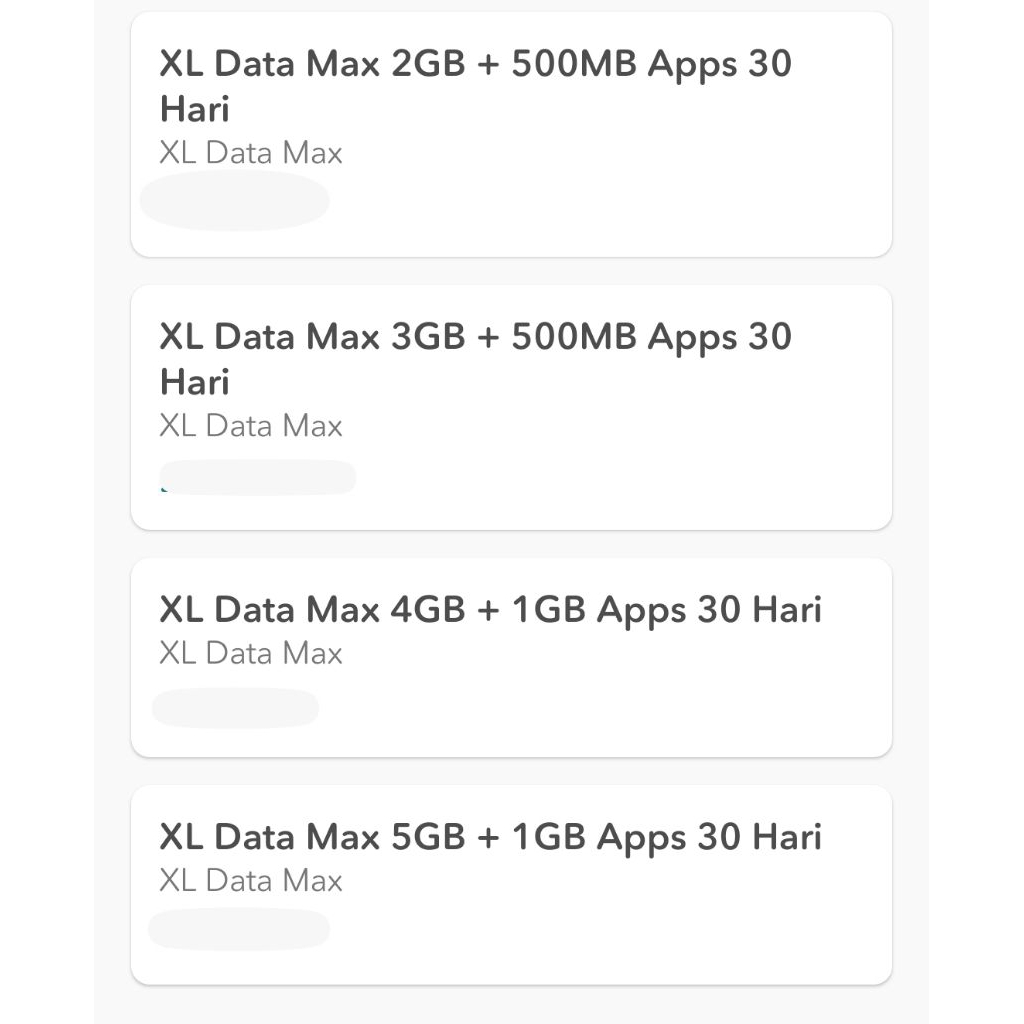
Task: Click 'XL Data Max' subtitle under the 5GB package
Action: coord(250,880)
